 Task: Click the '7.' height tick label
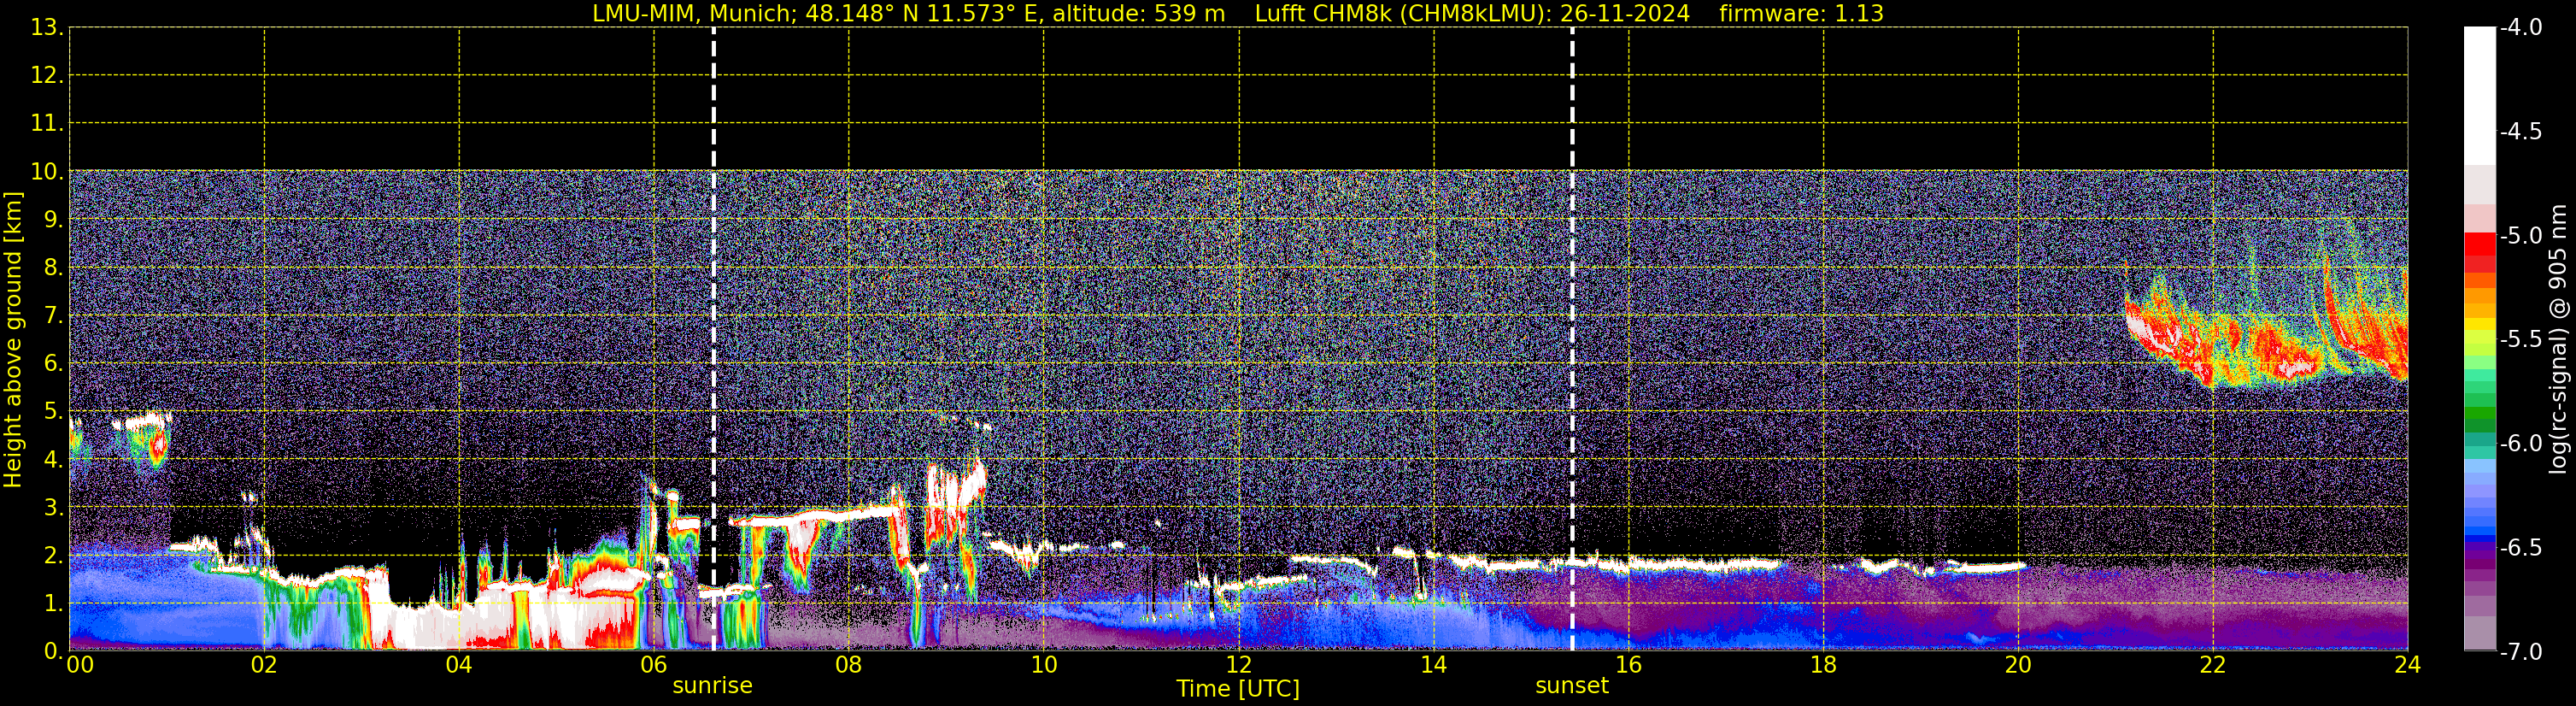[53, 315]
